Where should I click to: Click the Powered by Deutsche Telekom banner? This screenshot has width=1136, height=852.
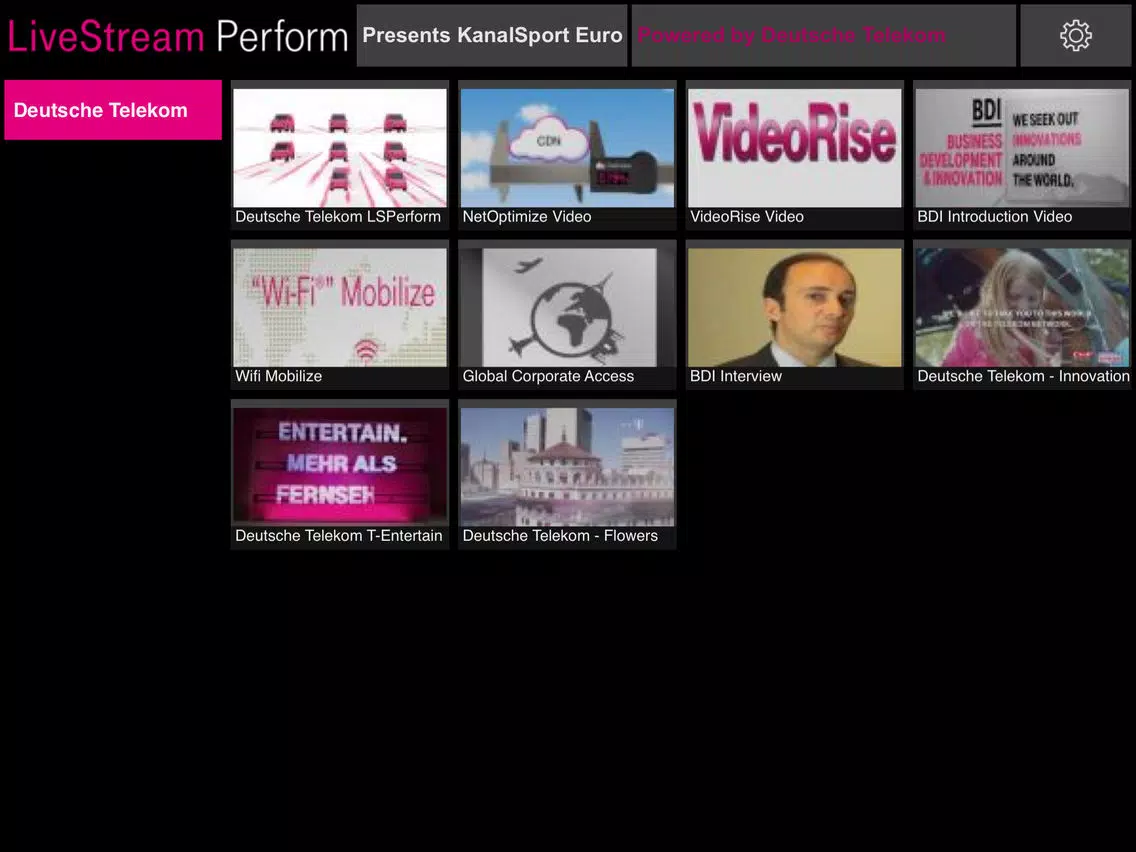click(x=824, y=36)
